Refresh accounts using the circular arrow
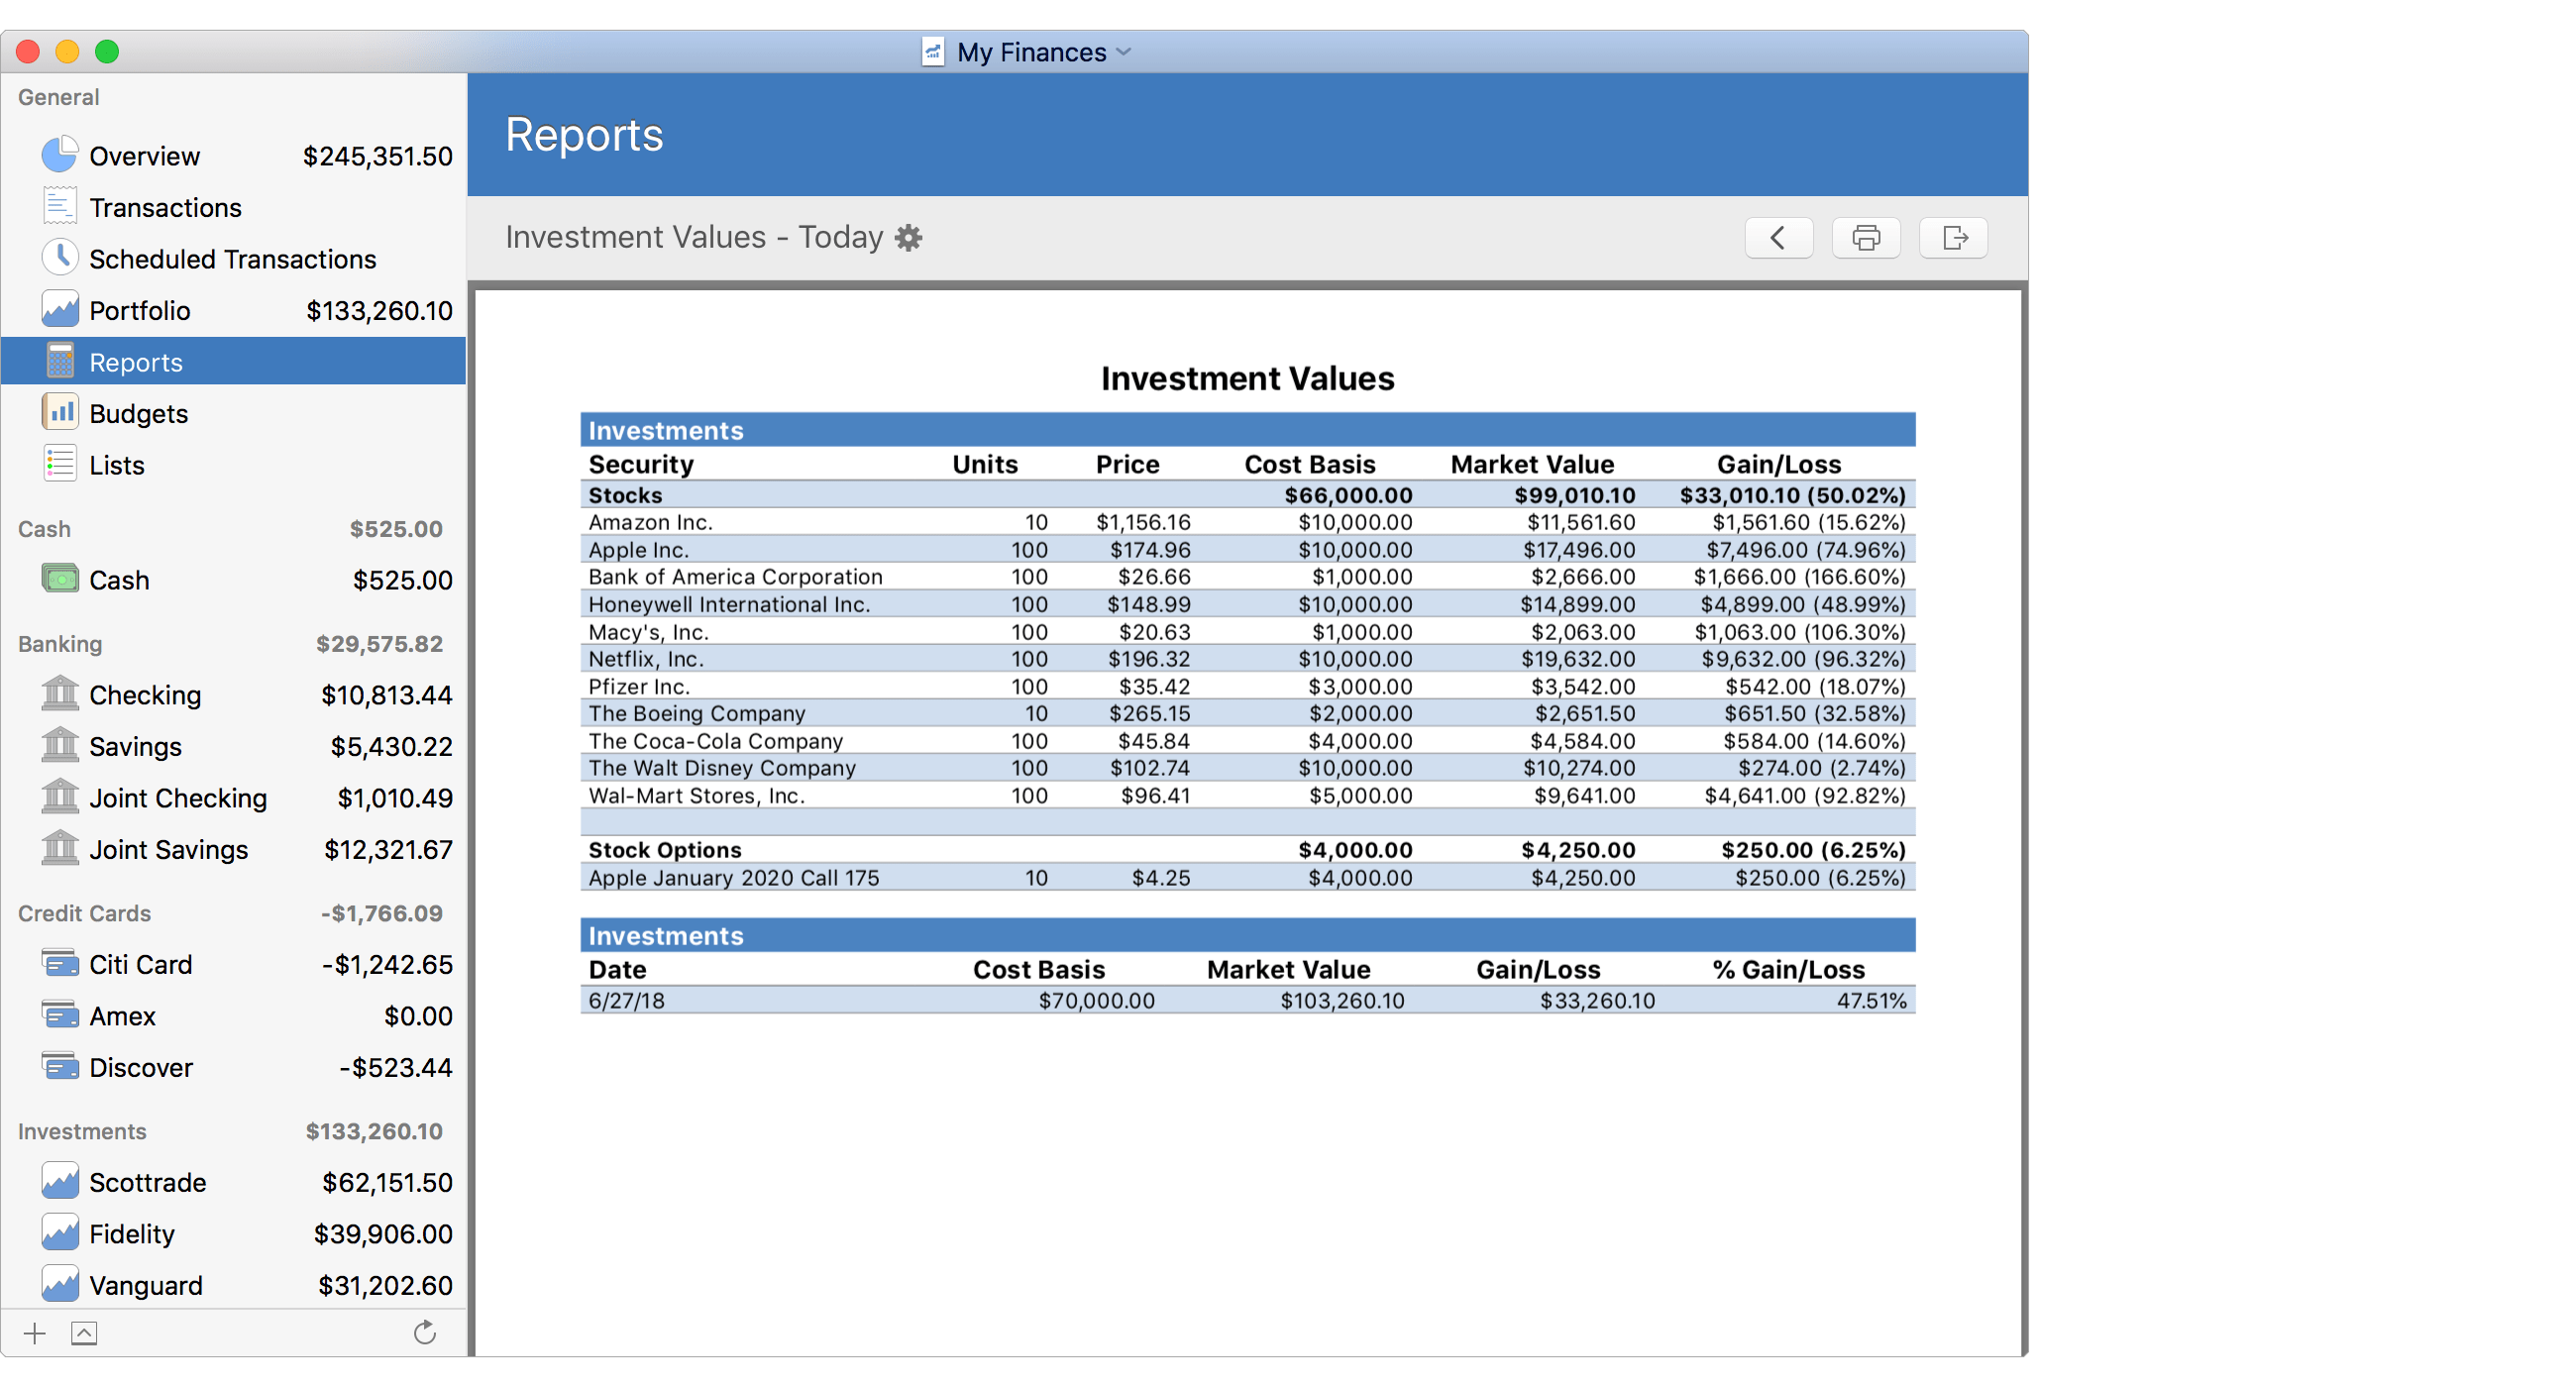2576x1387 pixels. (x=424, y=1332)
